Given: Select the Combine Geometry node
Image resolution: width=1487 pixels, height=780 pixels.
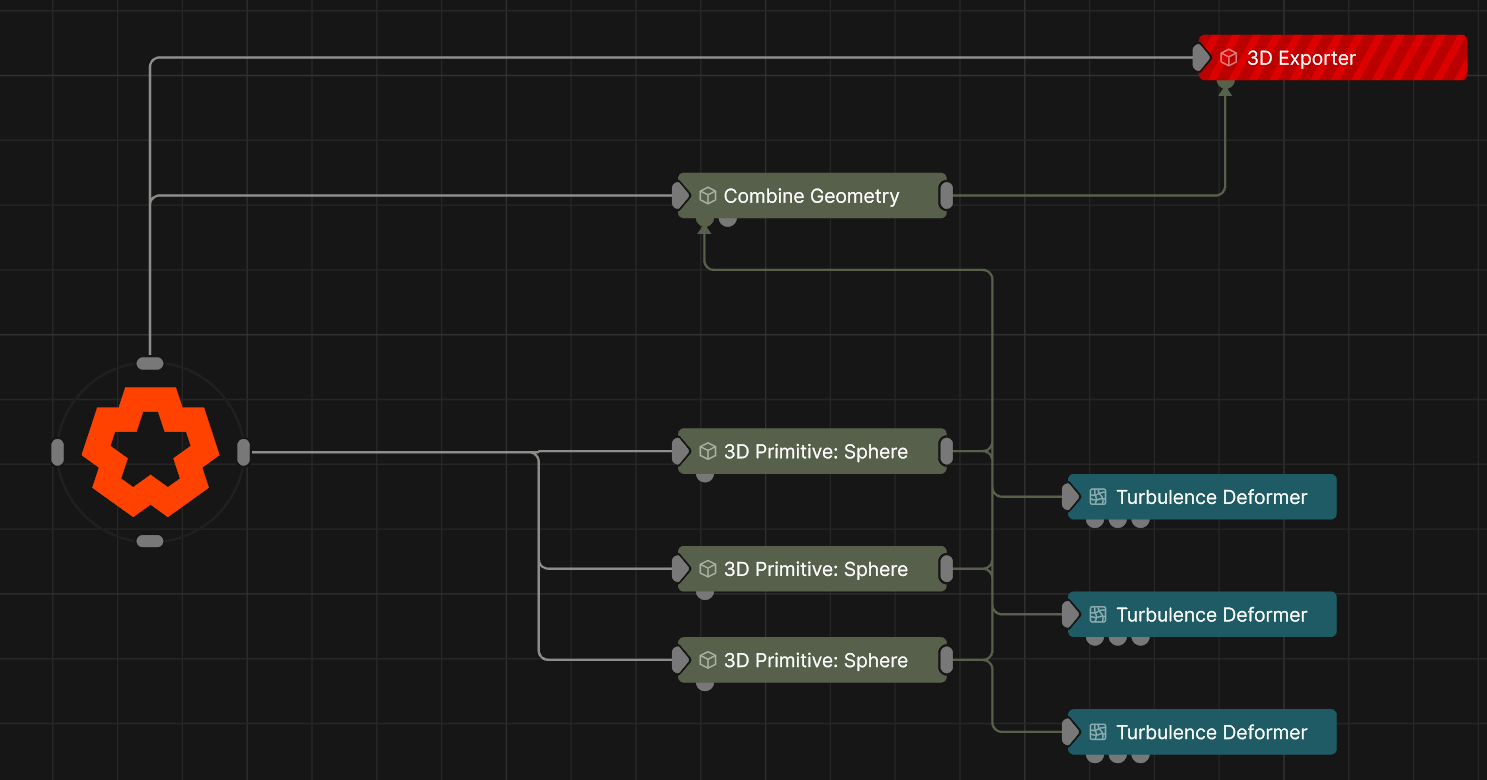Looking at the screenshot, I should click(812, 195).
